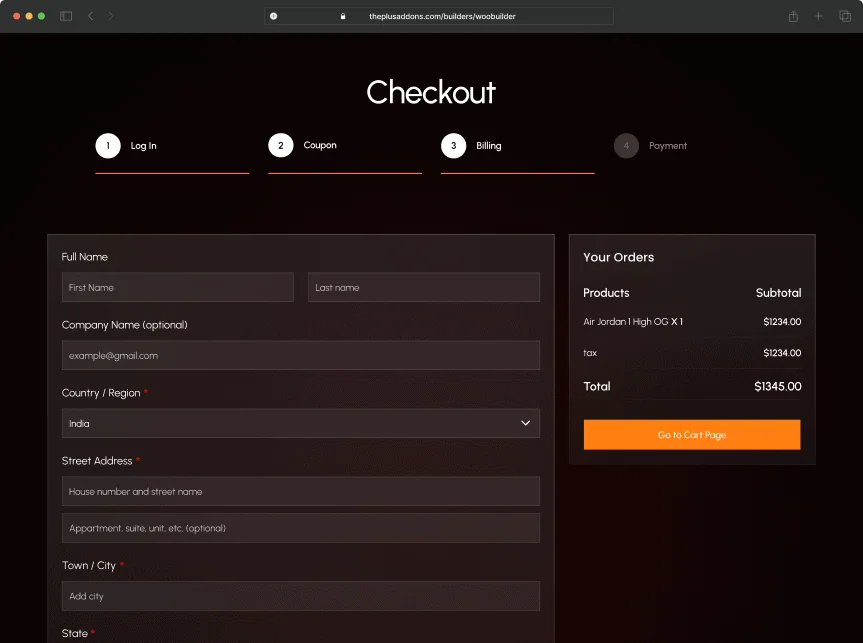Click the First Name input field

coord(177,287)
